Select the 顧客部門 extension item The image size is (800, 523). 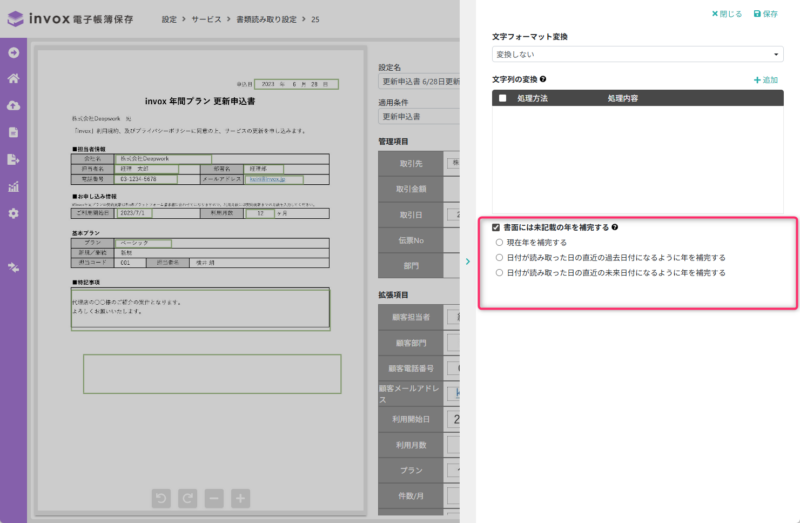[x=411, y=343]
